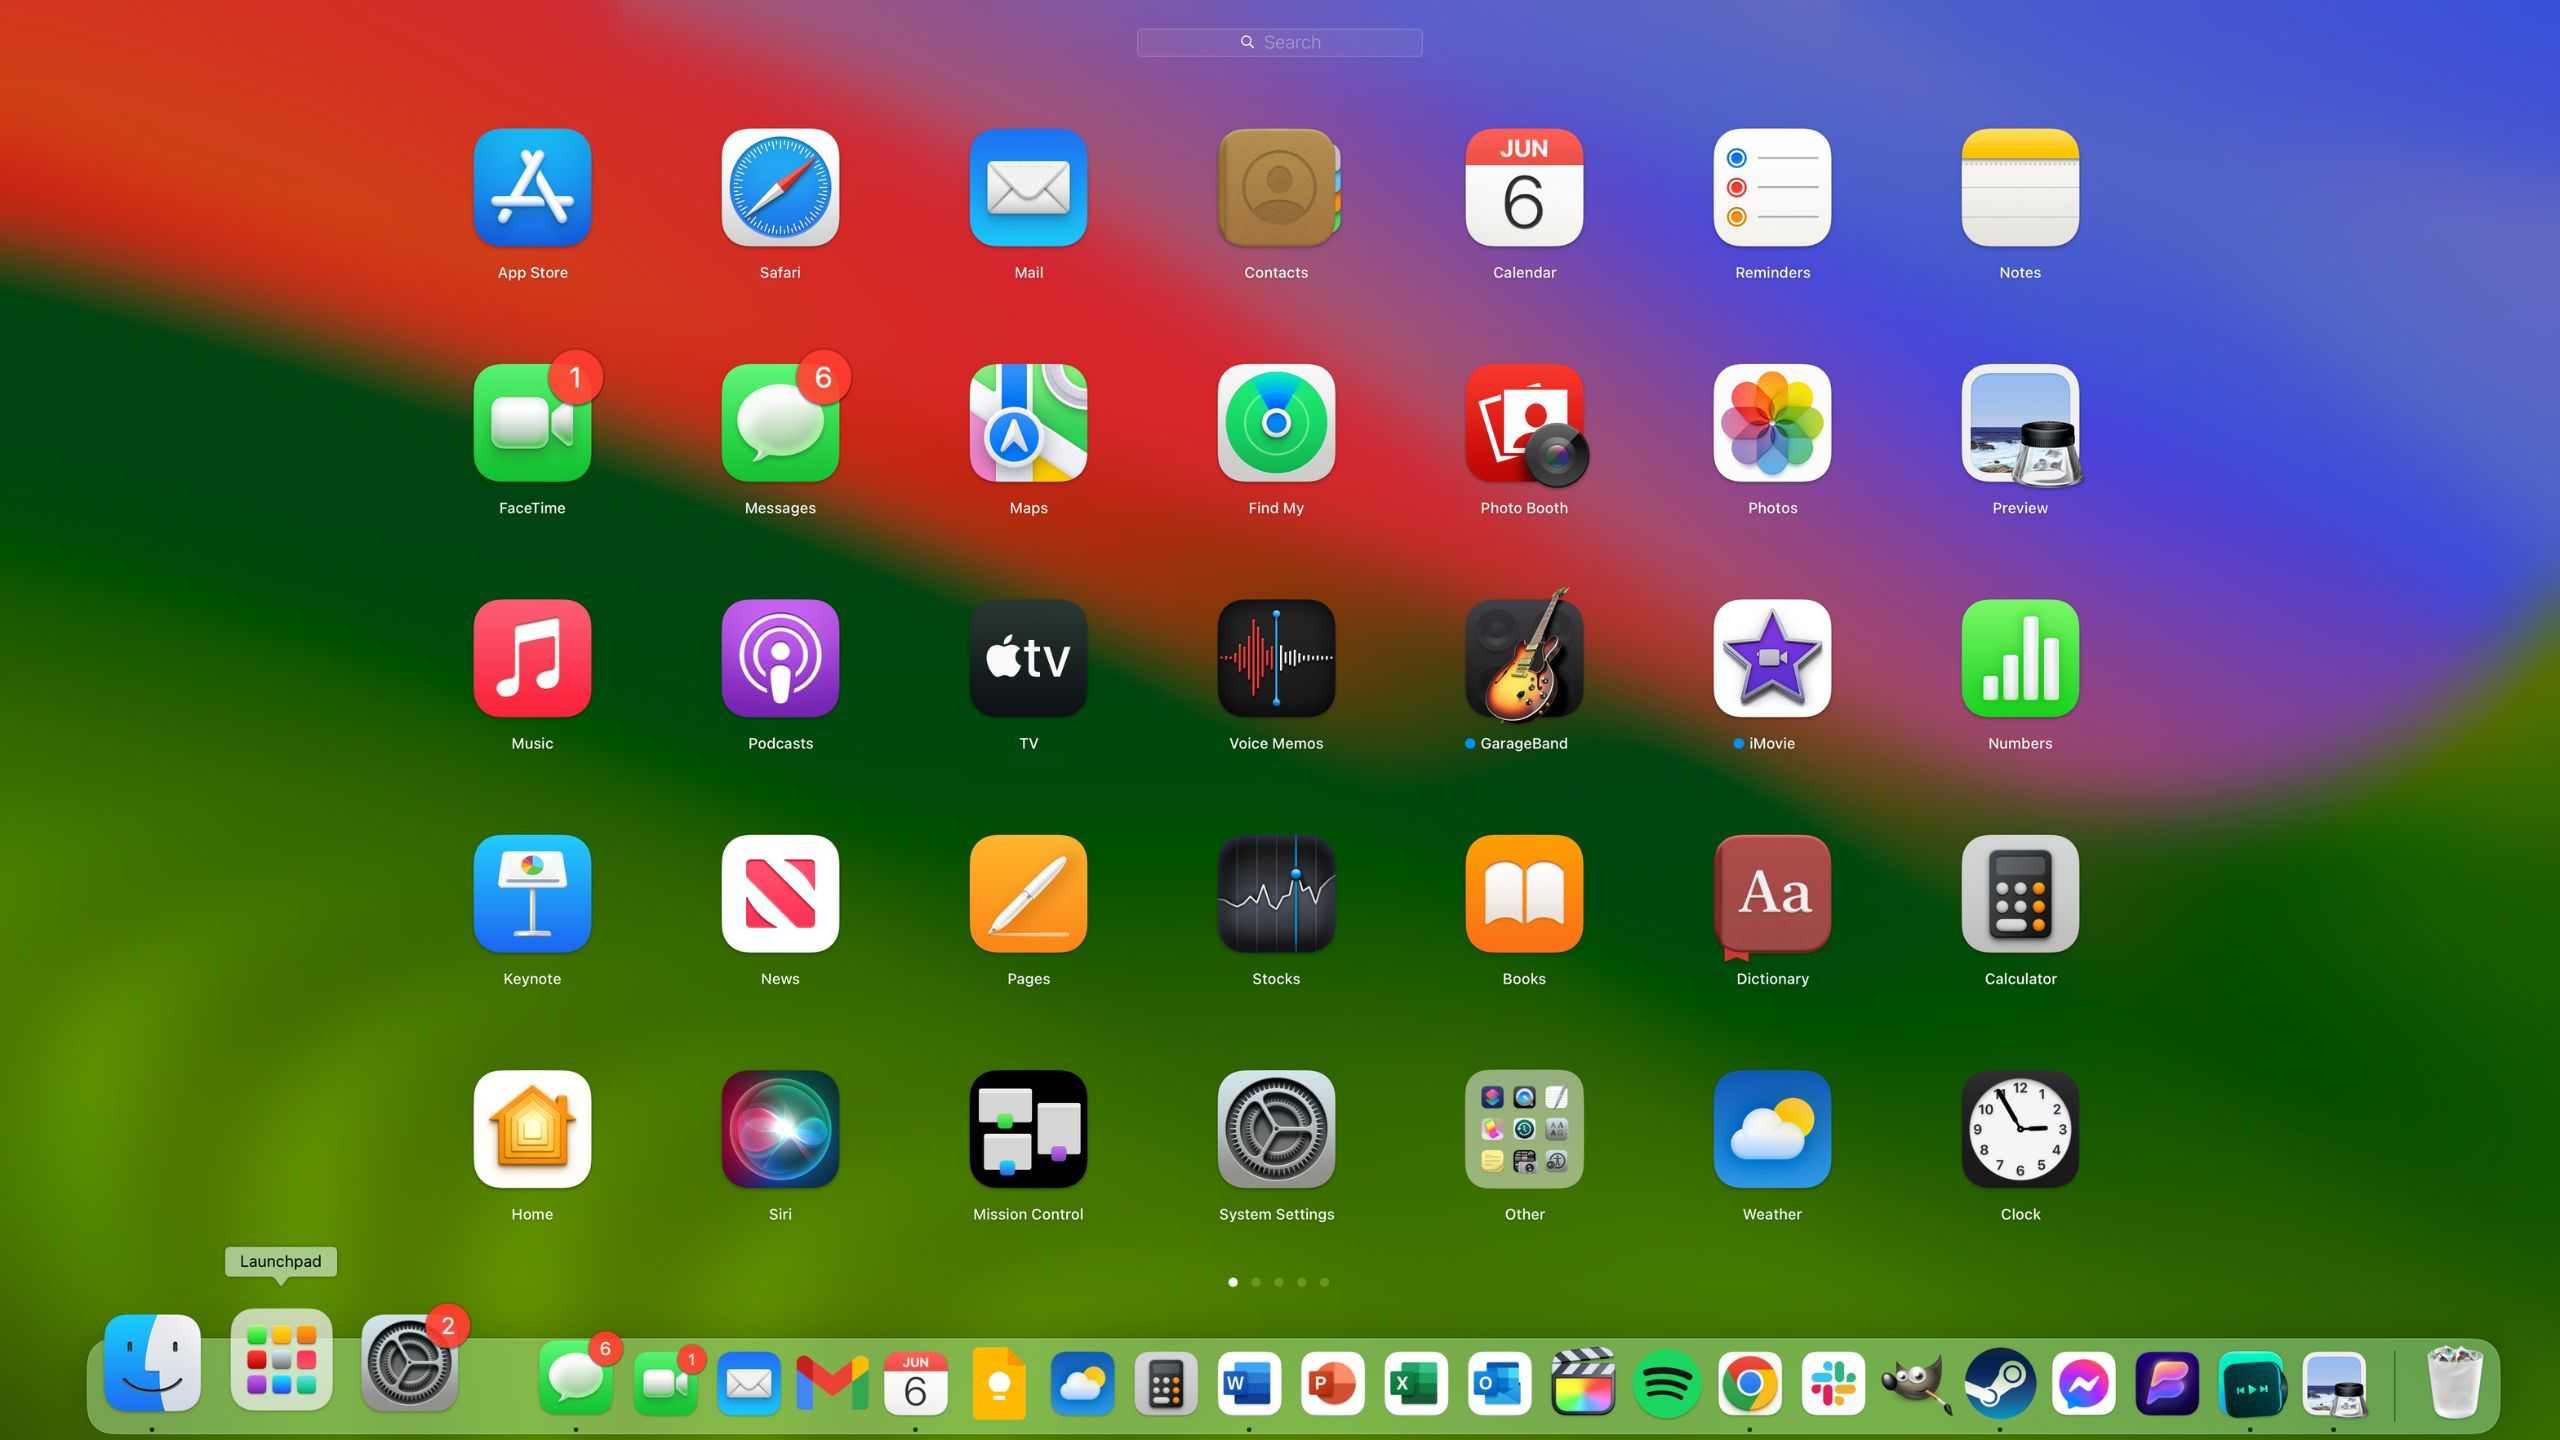Open the Notes app
The image size is (2560, 1440).
pos(2020,188)
